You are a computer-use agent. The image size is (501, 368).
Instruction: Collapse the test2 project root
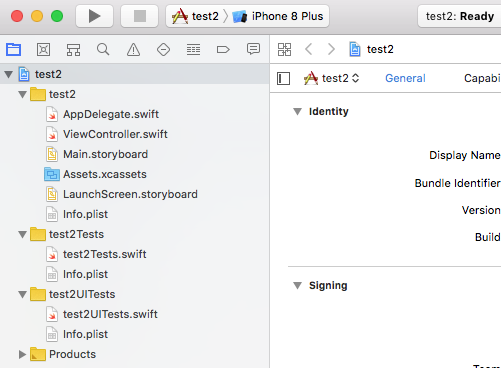pyautogui.click(x=9, y=74)
